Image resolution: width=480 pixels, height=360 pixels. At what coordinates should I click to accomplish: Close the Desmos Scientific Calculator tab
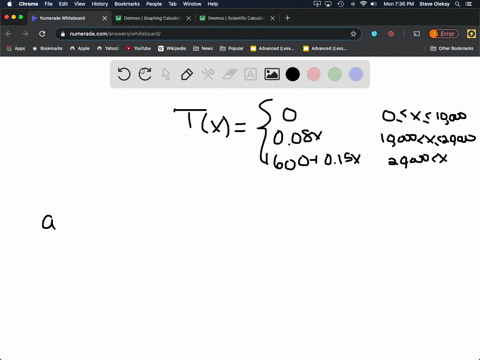coord(273,18)
